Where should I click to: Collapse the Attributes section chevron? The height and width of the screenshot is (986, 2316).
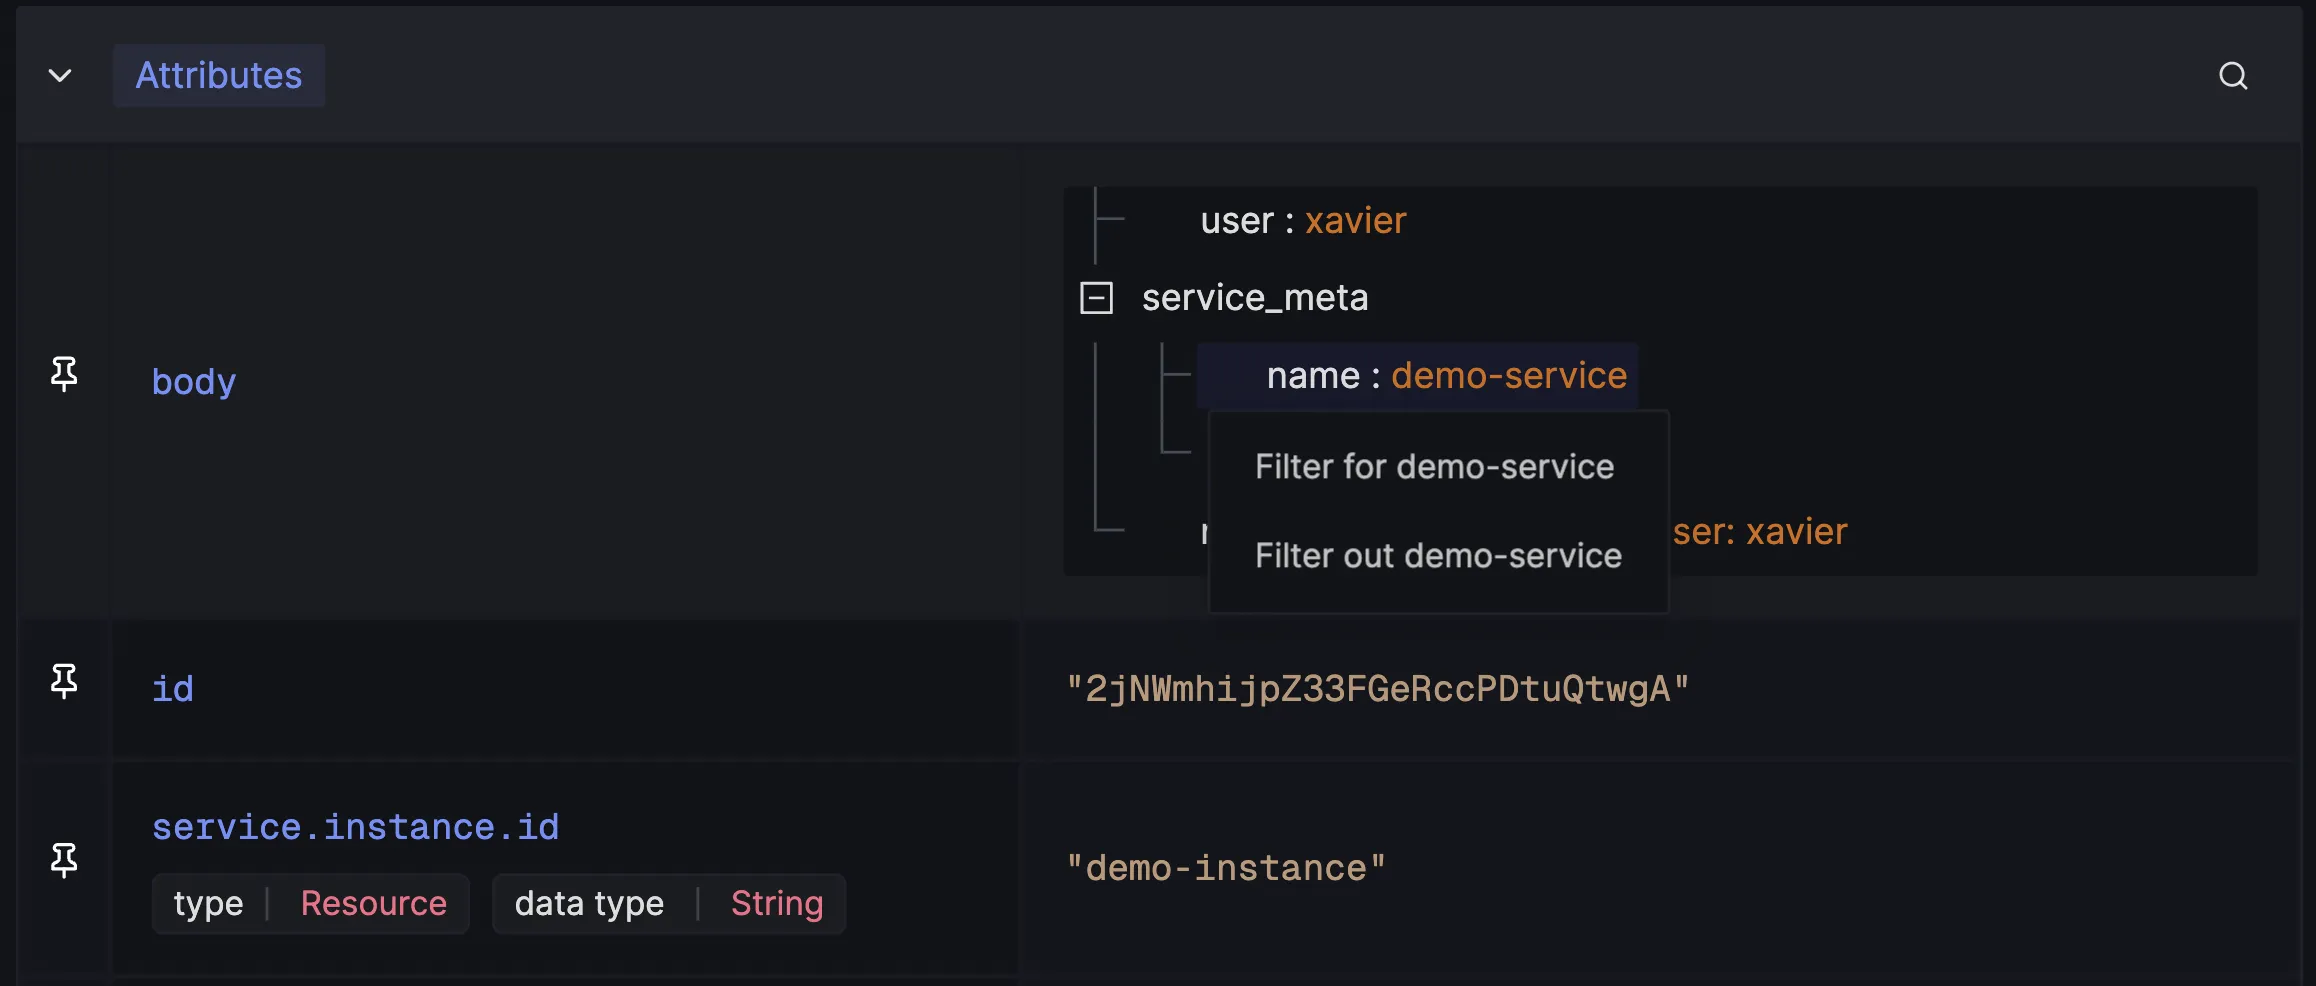coord(60,75)
